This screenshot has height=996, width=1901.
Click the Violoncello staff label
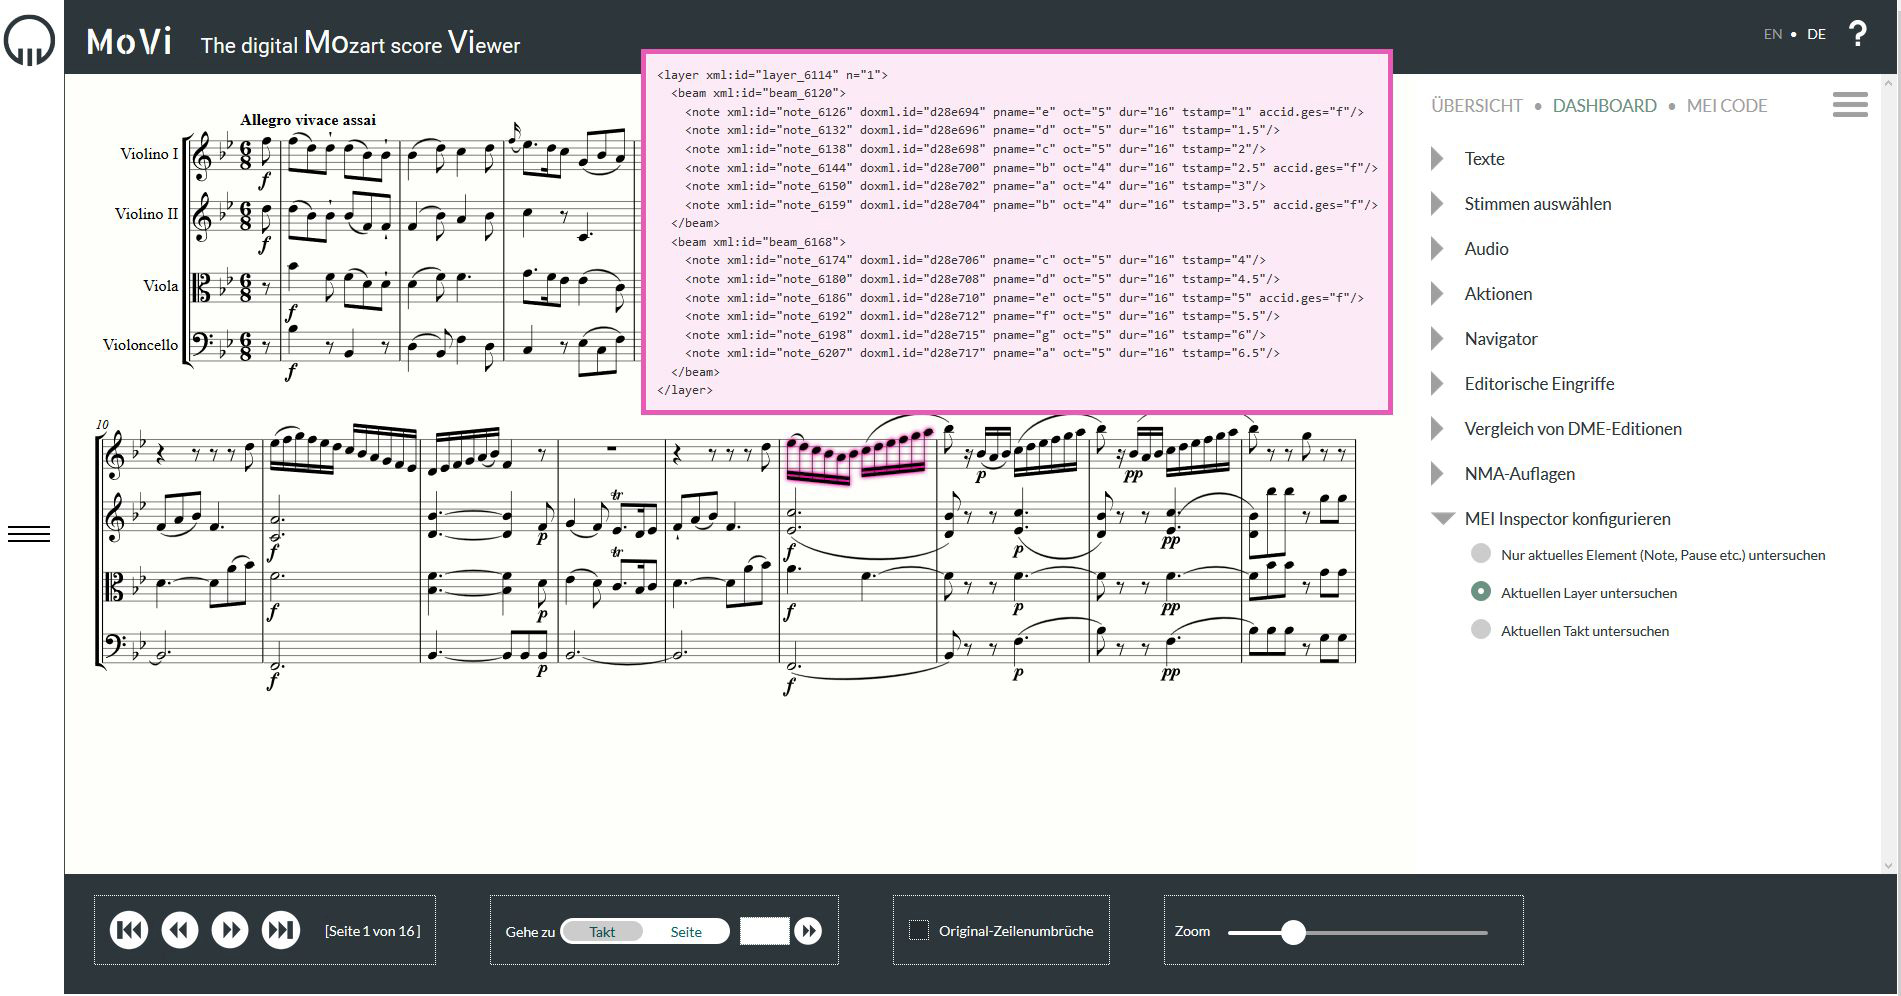click(x=140, y=345)
